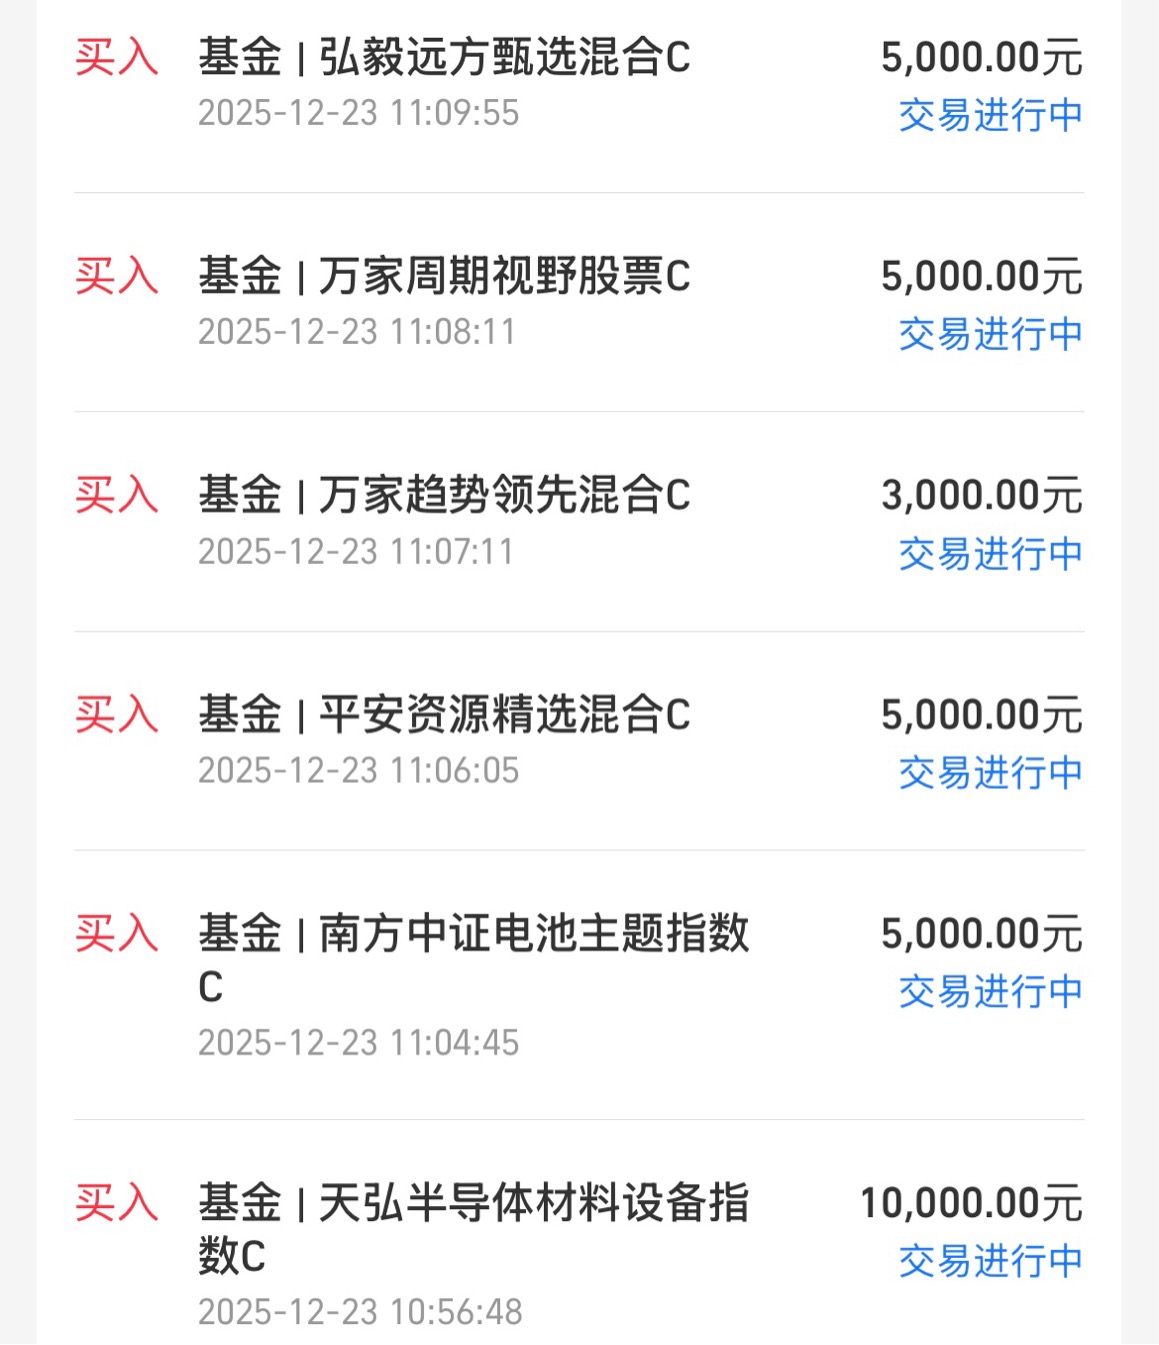Open the 万家趋势领先混合C transaction record
Viewport: 1159px width, 1345px height.
[579, 522]
